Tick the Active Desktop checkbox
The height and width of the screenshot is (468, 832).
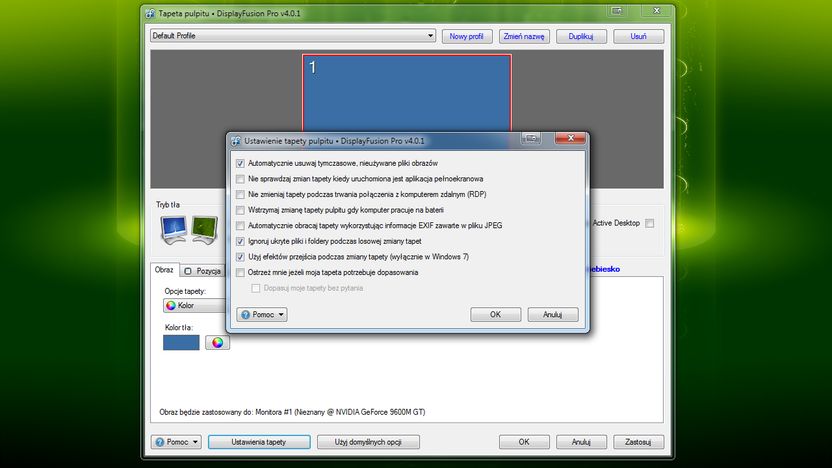coord(649,223)
